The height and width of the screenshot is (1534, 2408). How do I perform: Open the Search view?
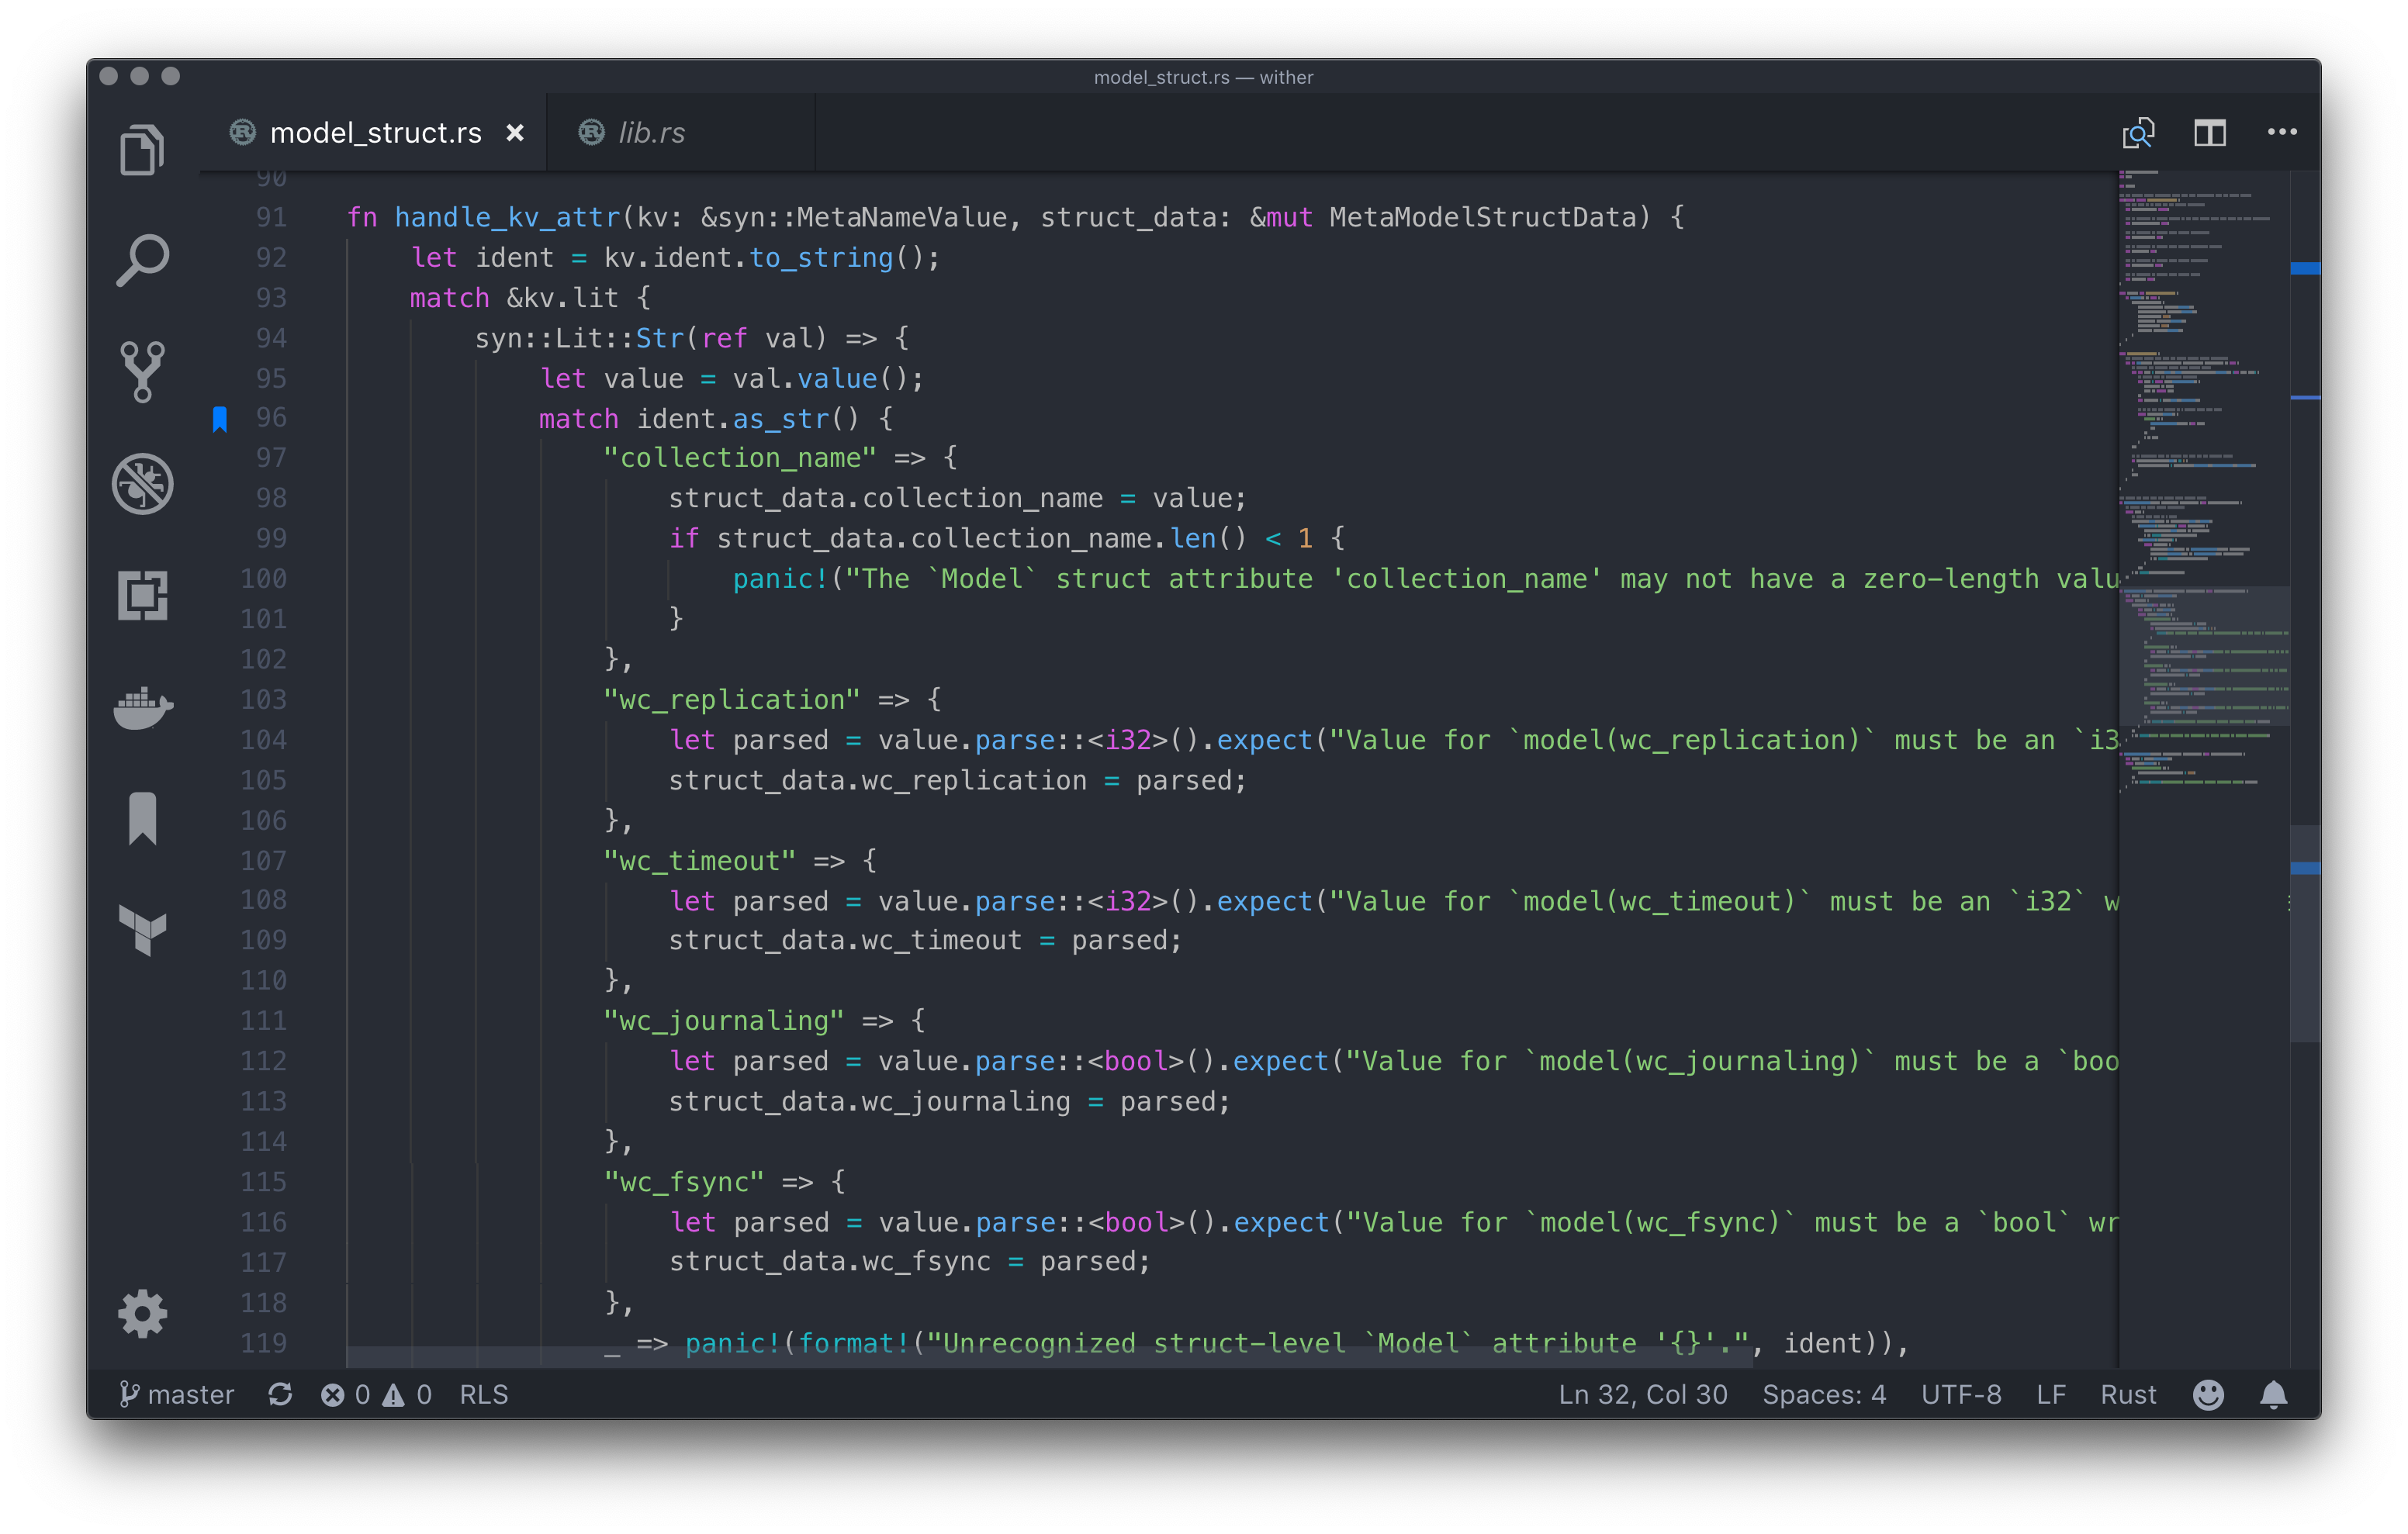143,258
